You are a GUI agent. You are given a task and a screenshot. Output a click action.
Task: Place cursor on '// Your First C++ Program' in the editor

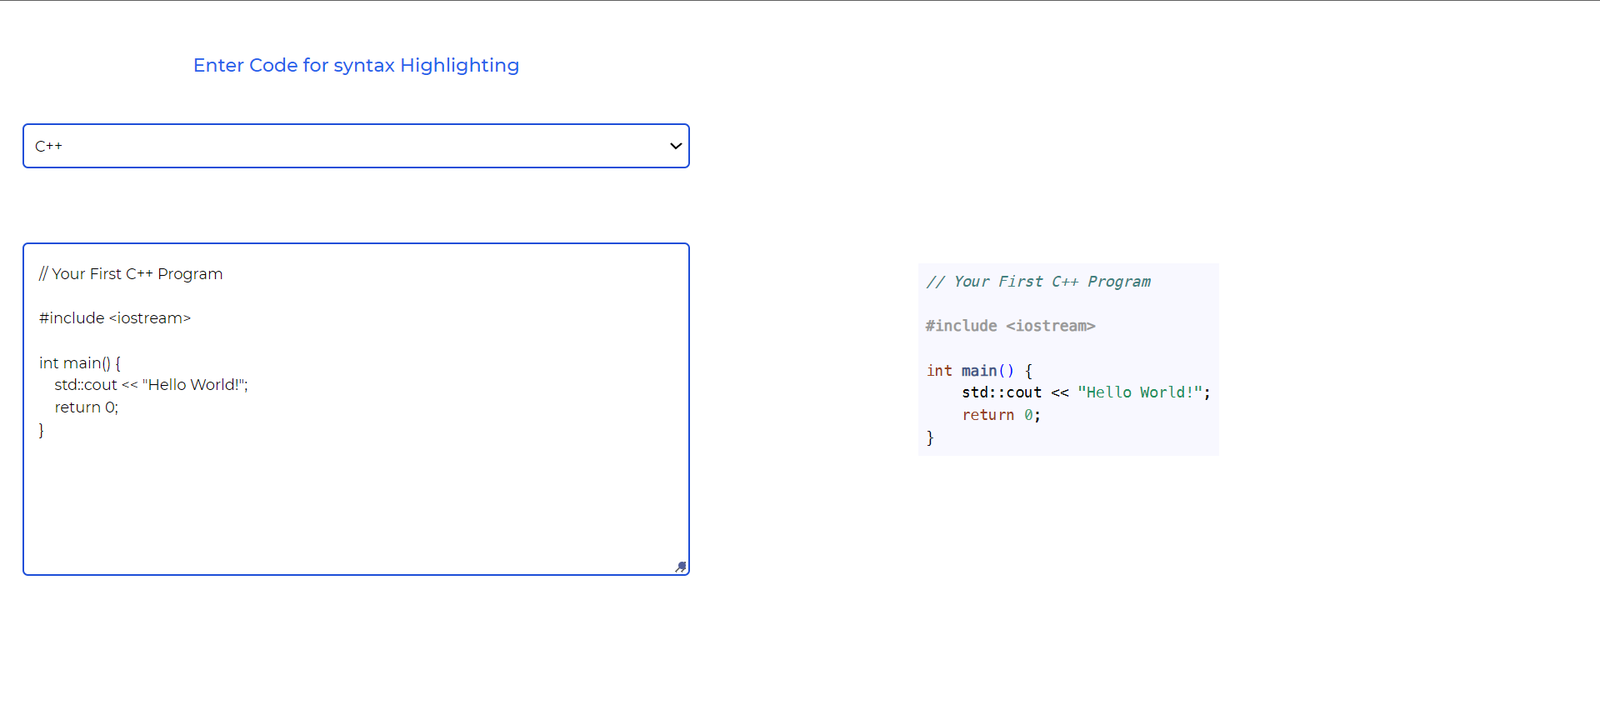click(131, 274)
